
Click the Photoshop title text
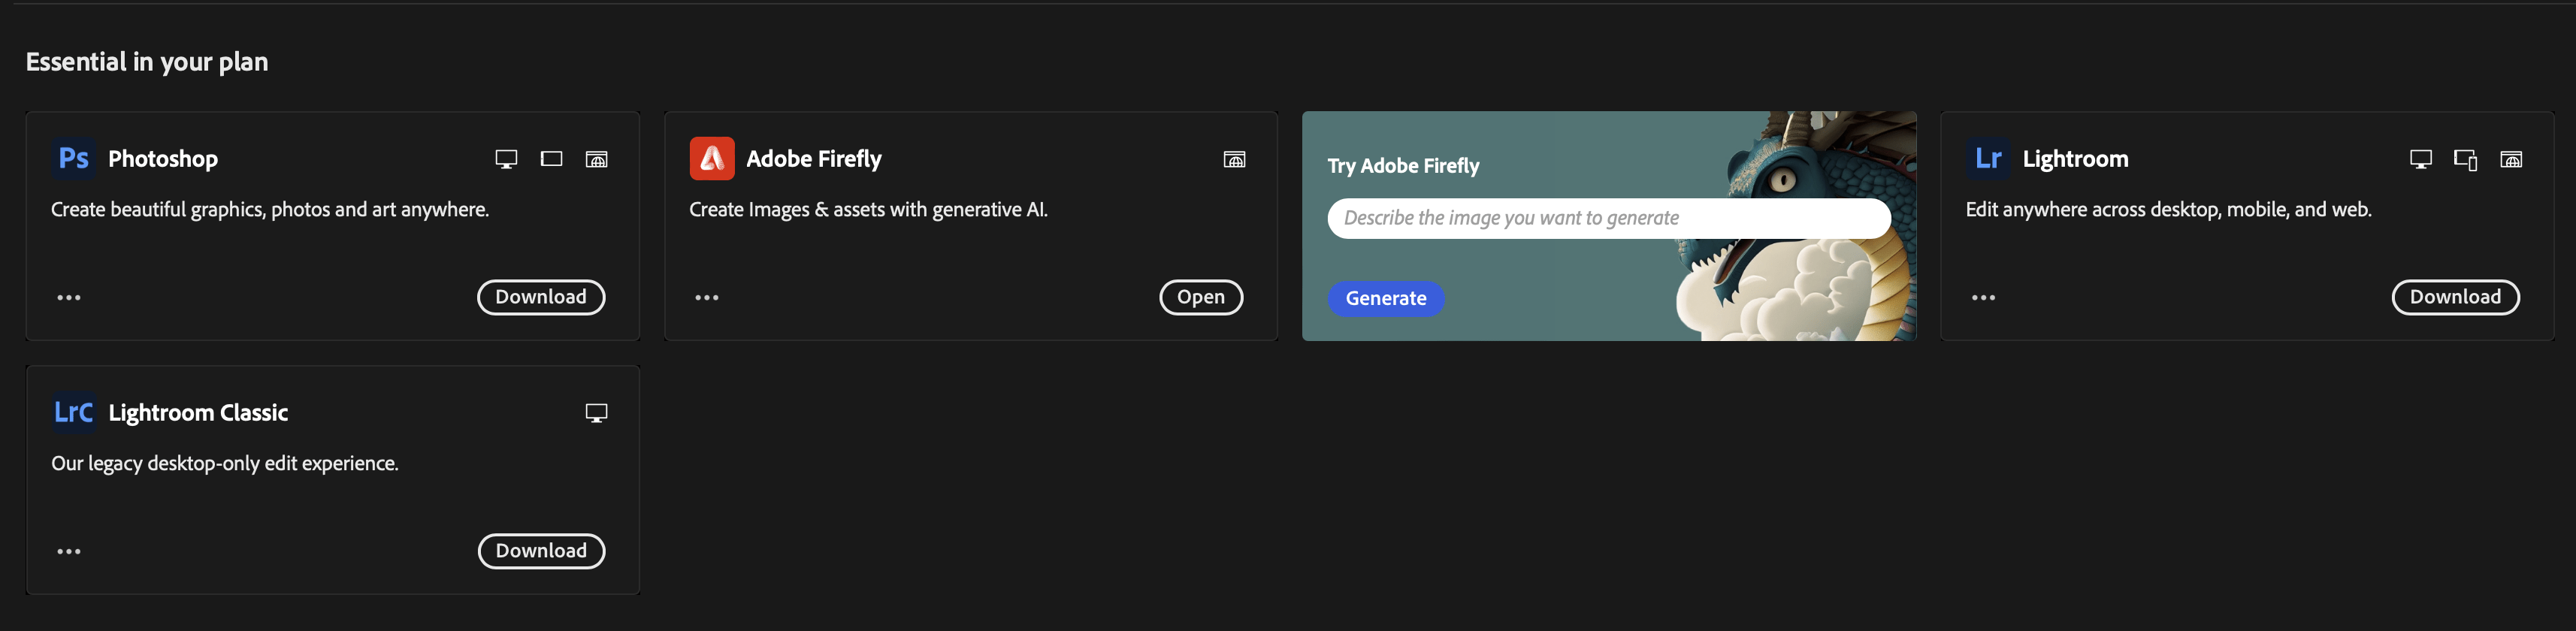point(163,159)
